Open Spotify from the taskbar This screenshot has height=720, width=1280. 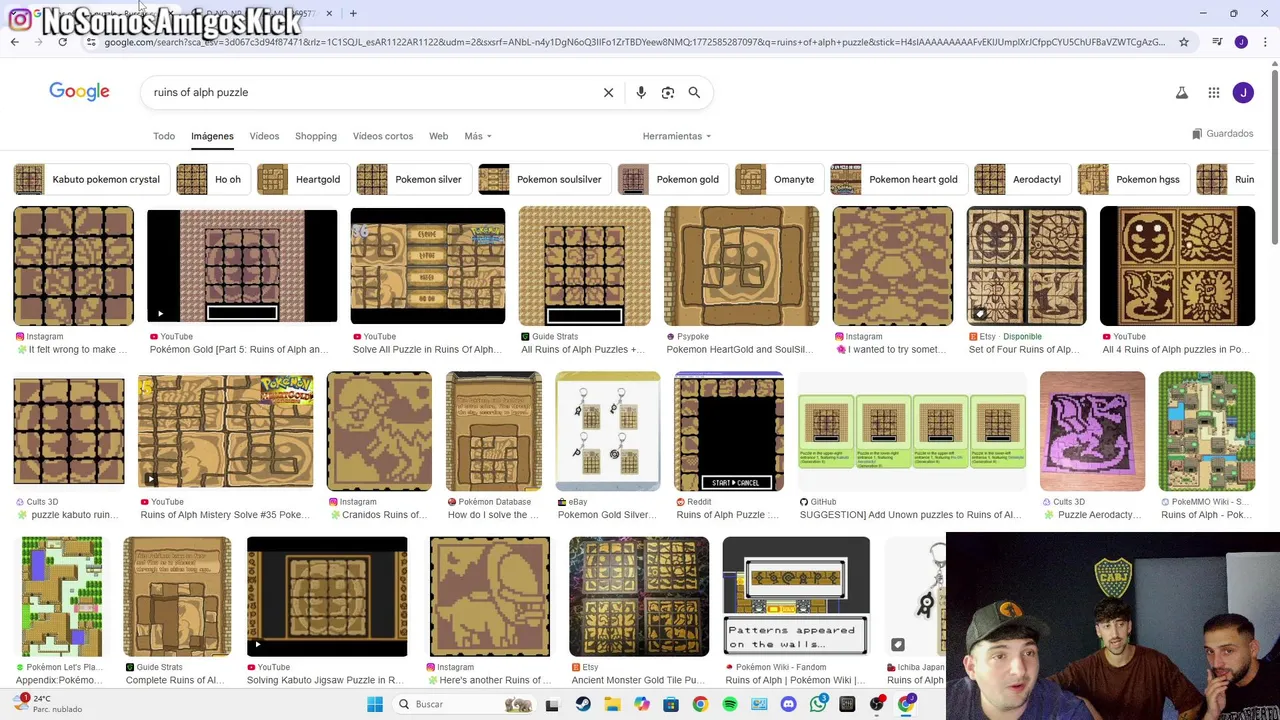[730, 704]
